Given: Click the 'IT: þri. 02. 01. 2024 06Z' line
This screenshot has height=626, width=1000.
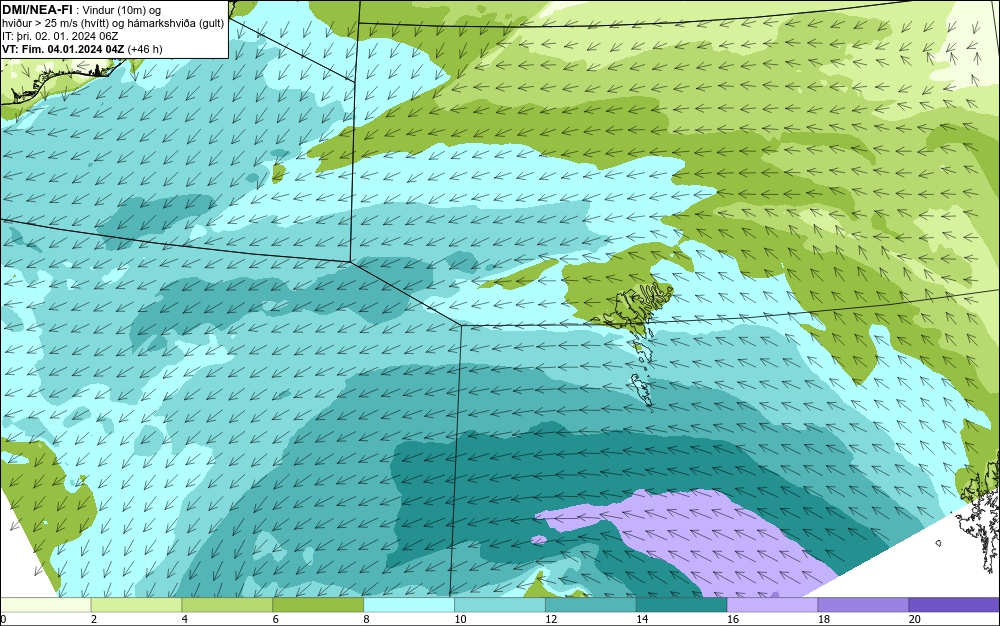Looking at the screenshot, I should [60, 36].
